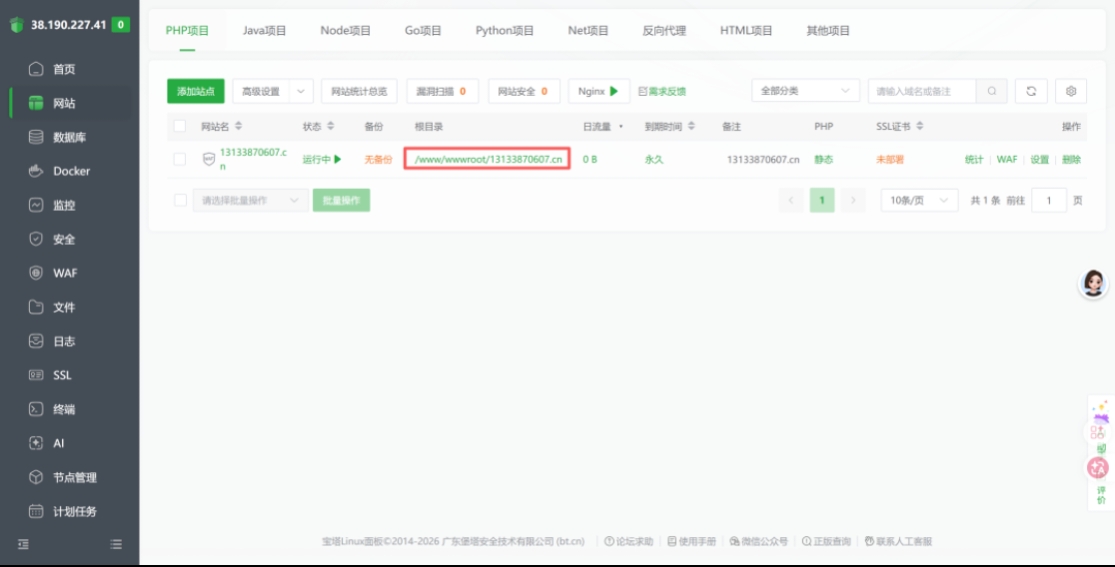
Task: Open root directory /www/wwwroot/13133870607.cn
Action: (x=488, y=159)
